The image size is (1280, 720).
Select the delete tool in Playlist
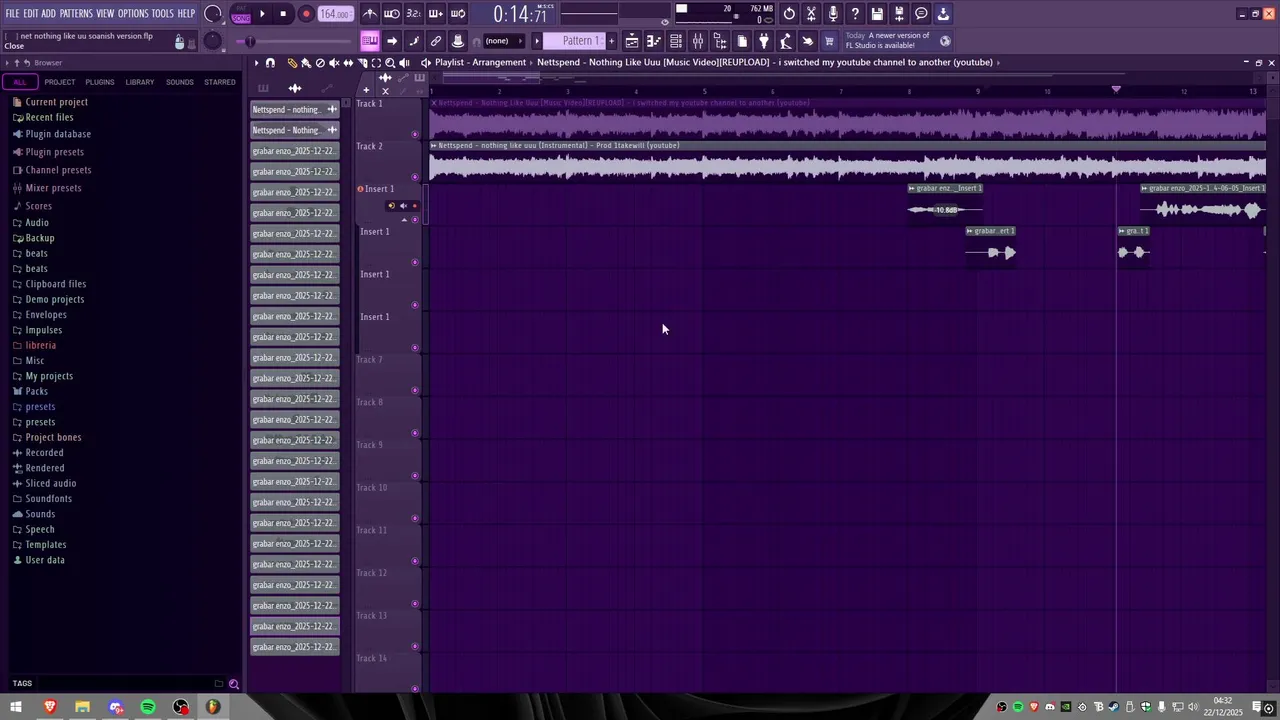click(320, 62)
